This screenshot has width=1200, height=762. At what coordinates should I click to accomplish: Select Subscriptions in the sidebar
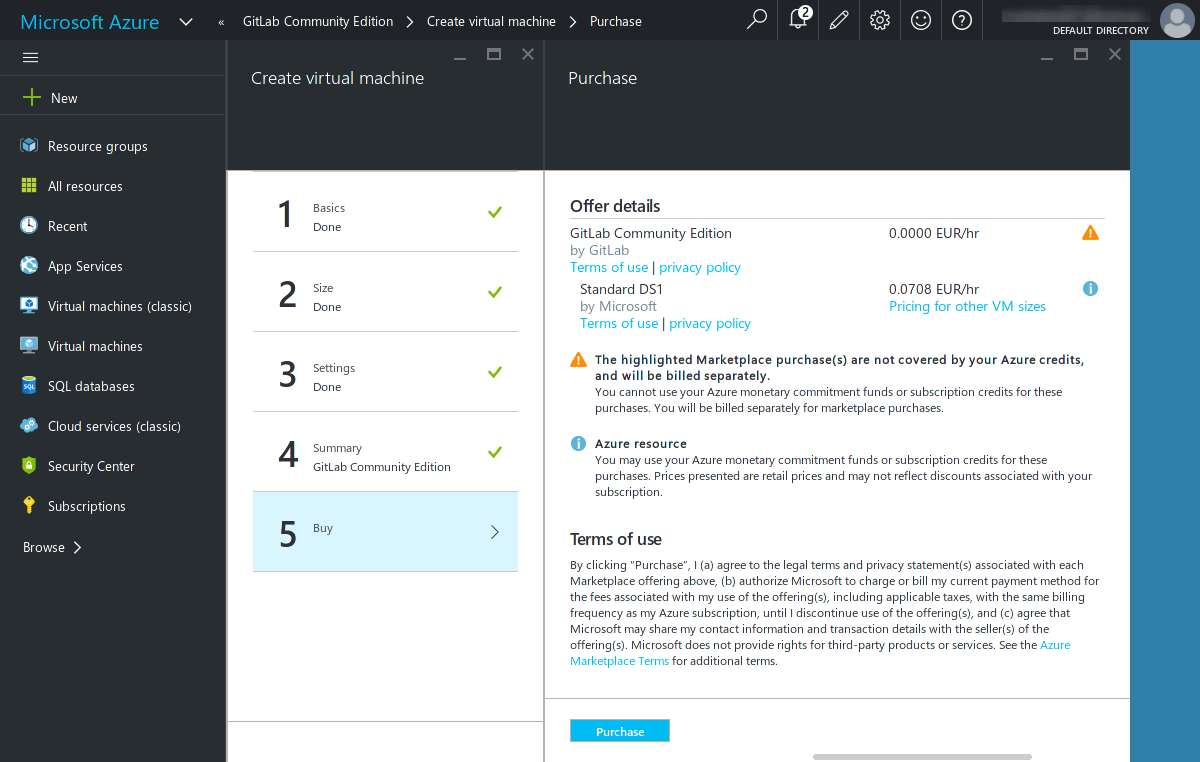pos(88,506)
